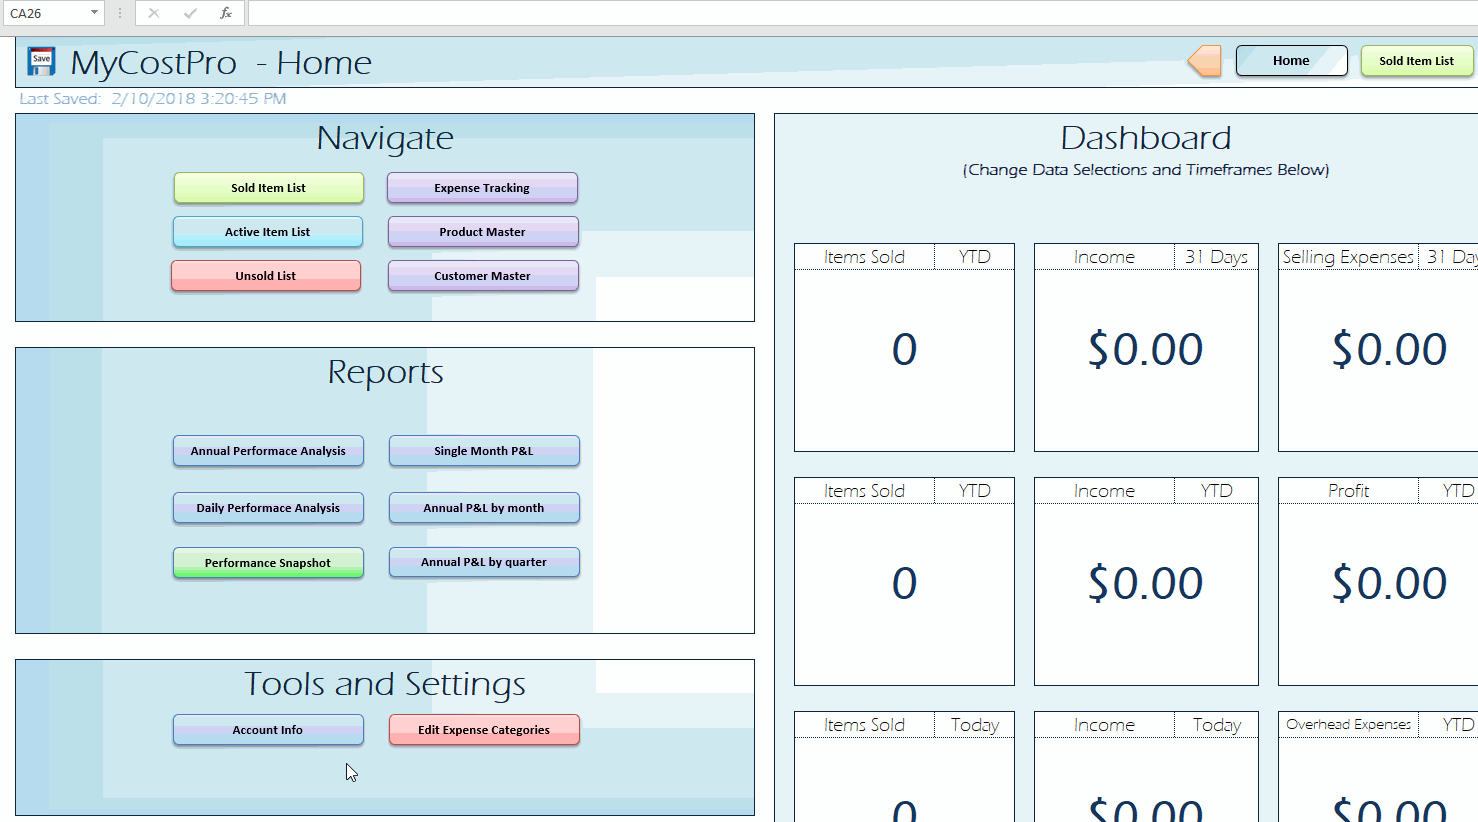Open Expense Tracking
Screen dimensions: 1478x822
482,188
